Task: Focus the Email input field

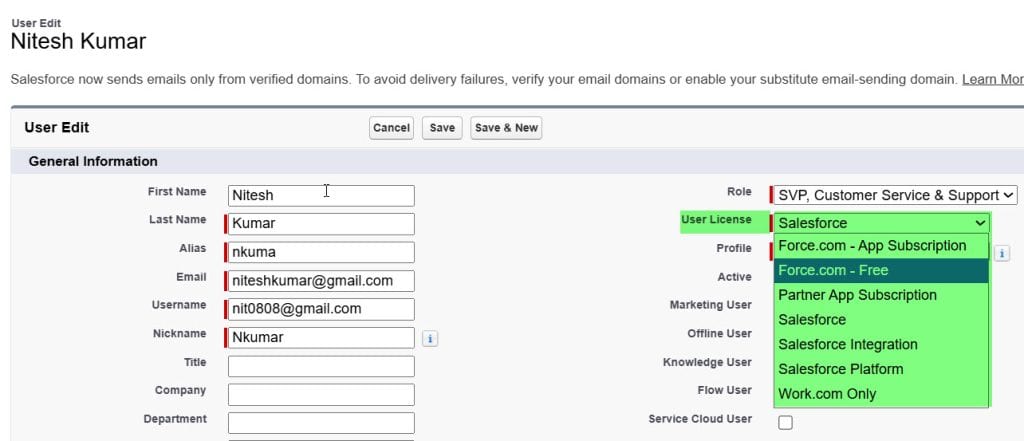Action: (x=321, y=281)
